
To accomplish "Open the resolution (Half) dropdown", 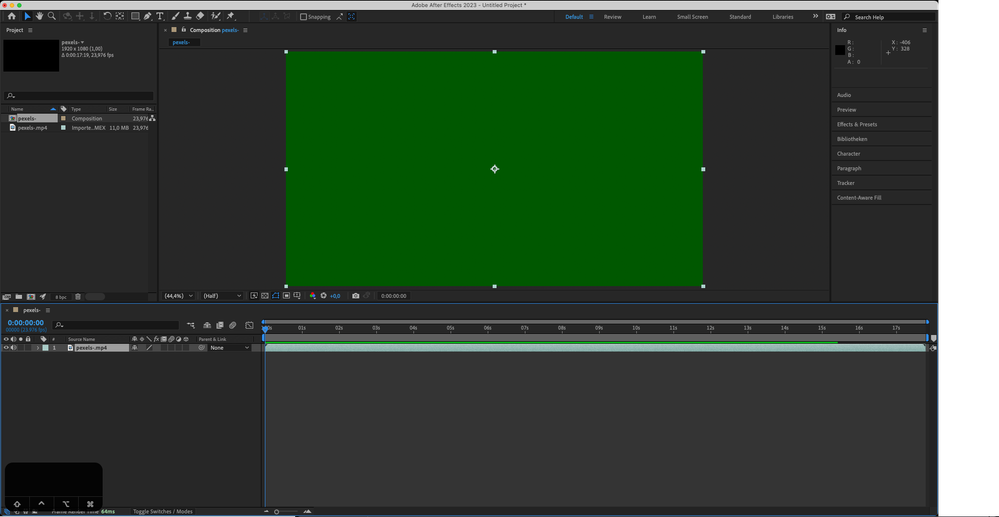I will [x=222, y=296].
